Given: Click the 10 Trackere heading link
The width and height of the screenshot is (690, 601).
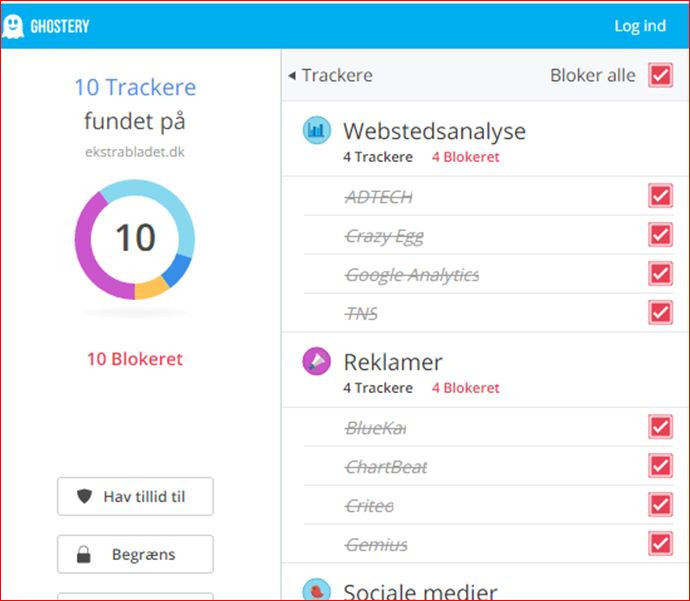Looking at the screenshot, I should 135,87.
